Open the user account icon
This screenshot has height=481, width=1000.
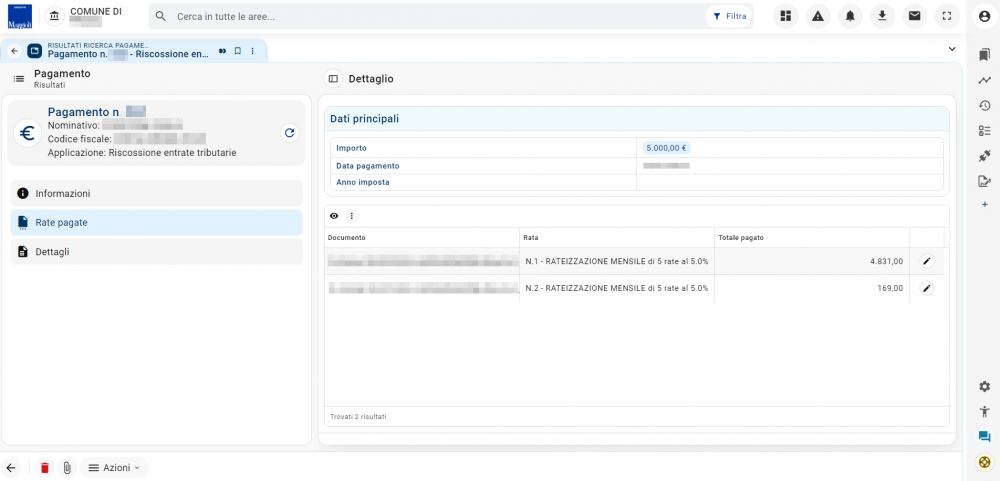[x=984, y=17]
